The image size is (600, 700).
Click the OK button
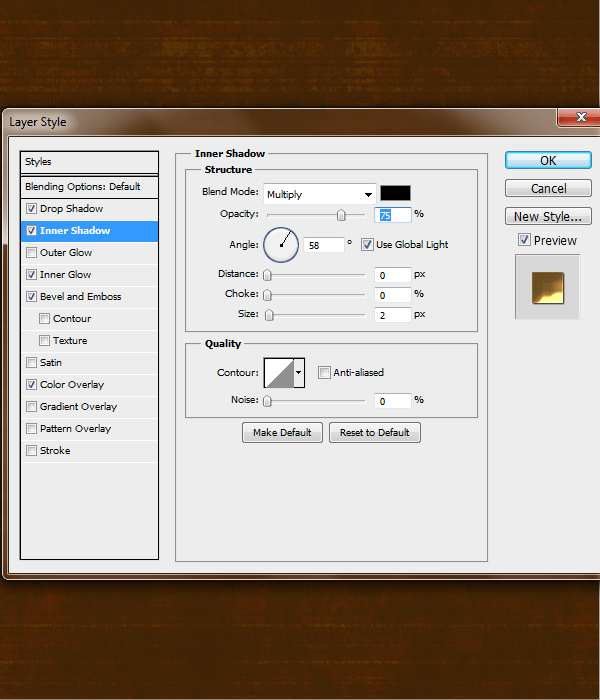pyautogui.click(x=548, y=160)
